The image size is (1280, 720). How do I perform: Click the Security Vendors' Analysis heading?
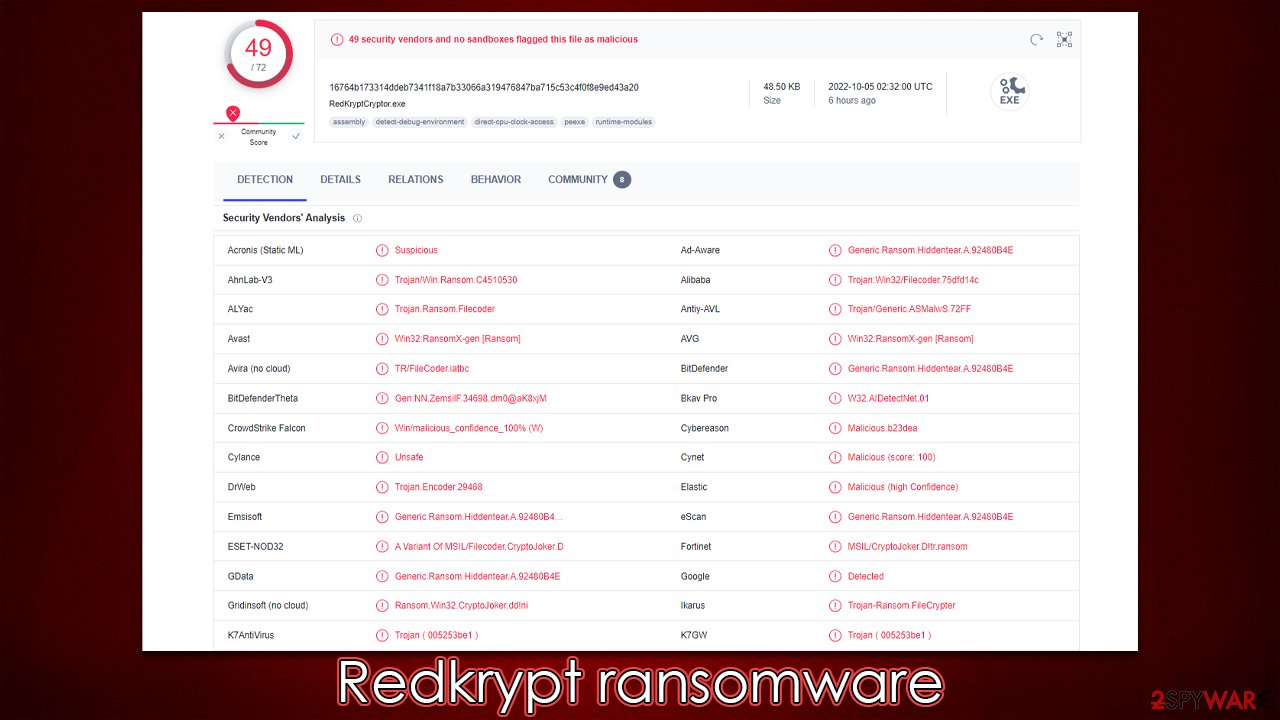[x=284, y=218]
